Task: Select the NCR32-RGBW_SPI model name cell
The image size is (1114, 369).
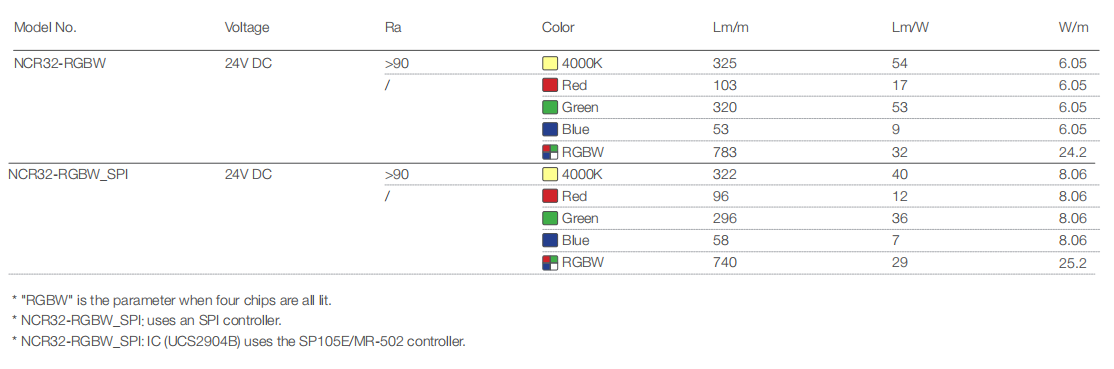Action: [x=68, y=174]
